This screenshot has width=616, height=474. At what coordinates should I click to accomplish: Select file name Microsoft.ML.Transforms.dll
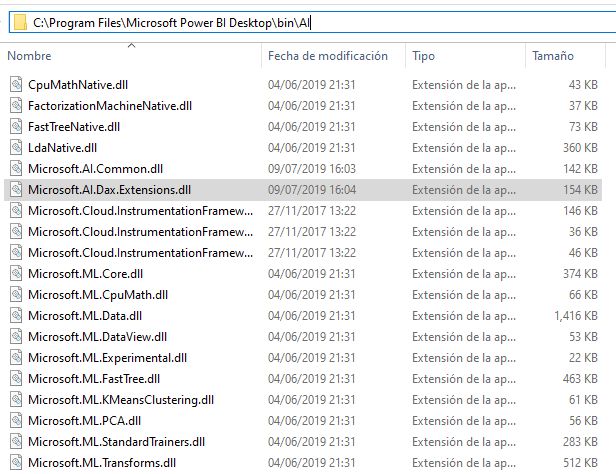click(102, 463)
